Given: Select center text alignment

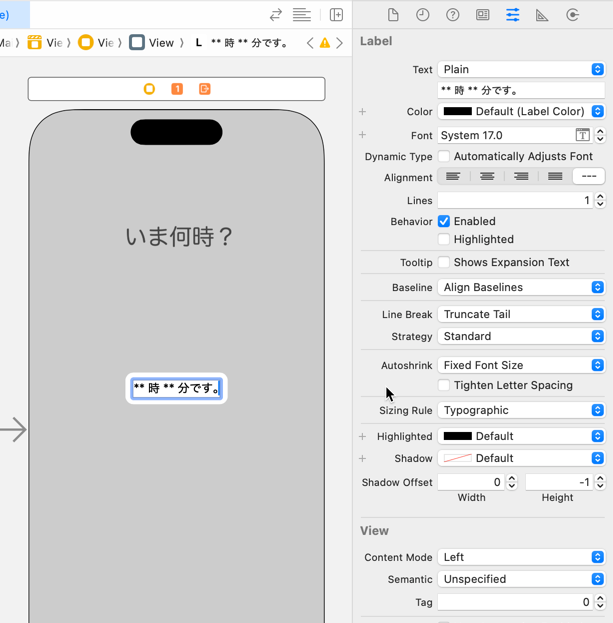Looking at the screenshot, I should (x=487, y=177).
